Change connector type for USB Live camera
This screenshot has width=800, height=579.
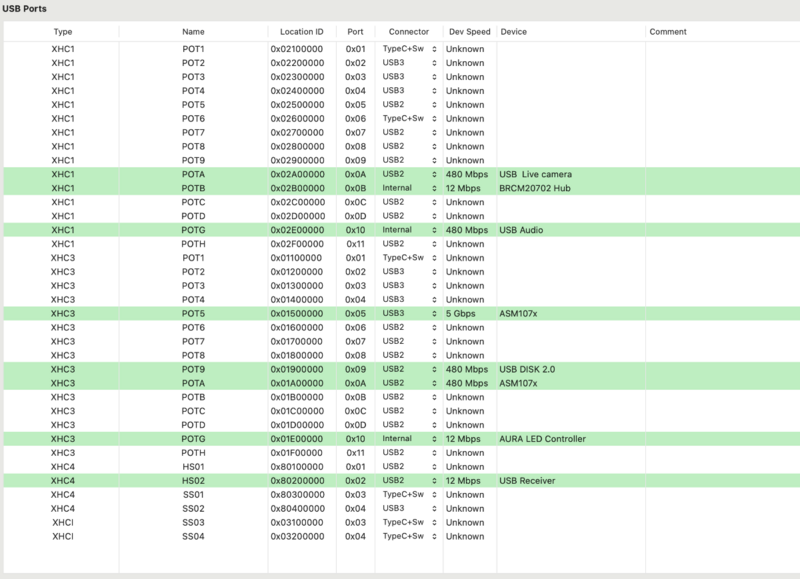(x=434, y=174)
